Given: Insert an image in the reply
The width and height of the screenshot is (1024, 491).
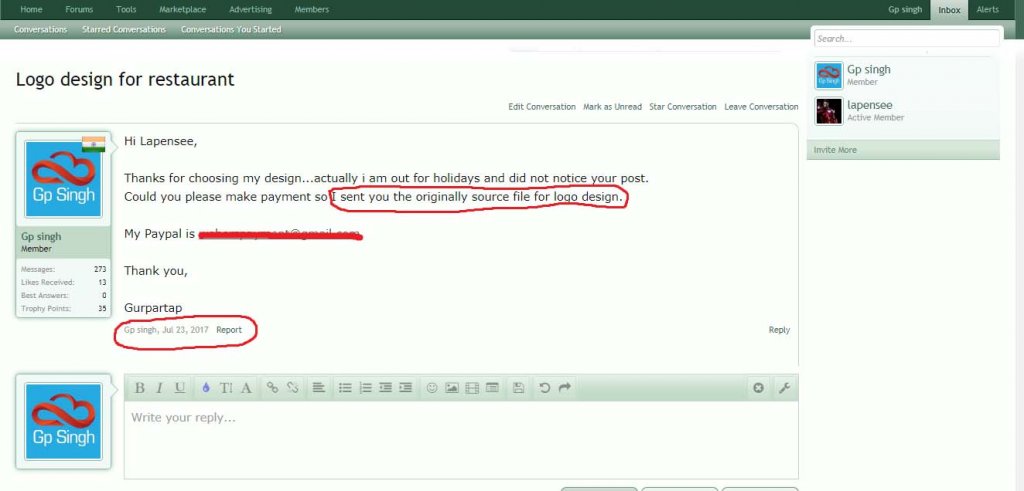Looking at the screenshot, I should 452,388.
